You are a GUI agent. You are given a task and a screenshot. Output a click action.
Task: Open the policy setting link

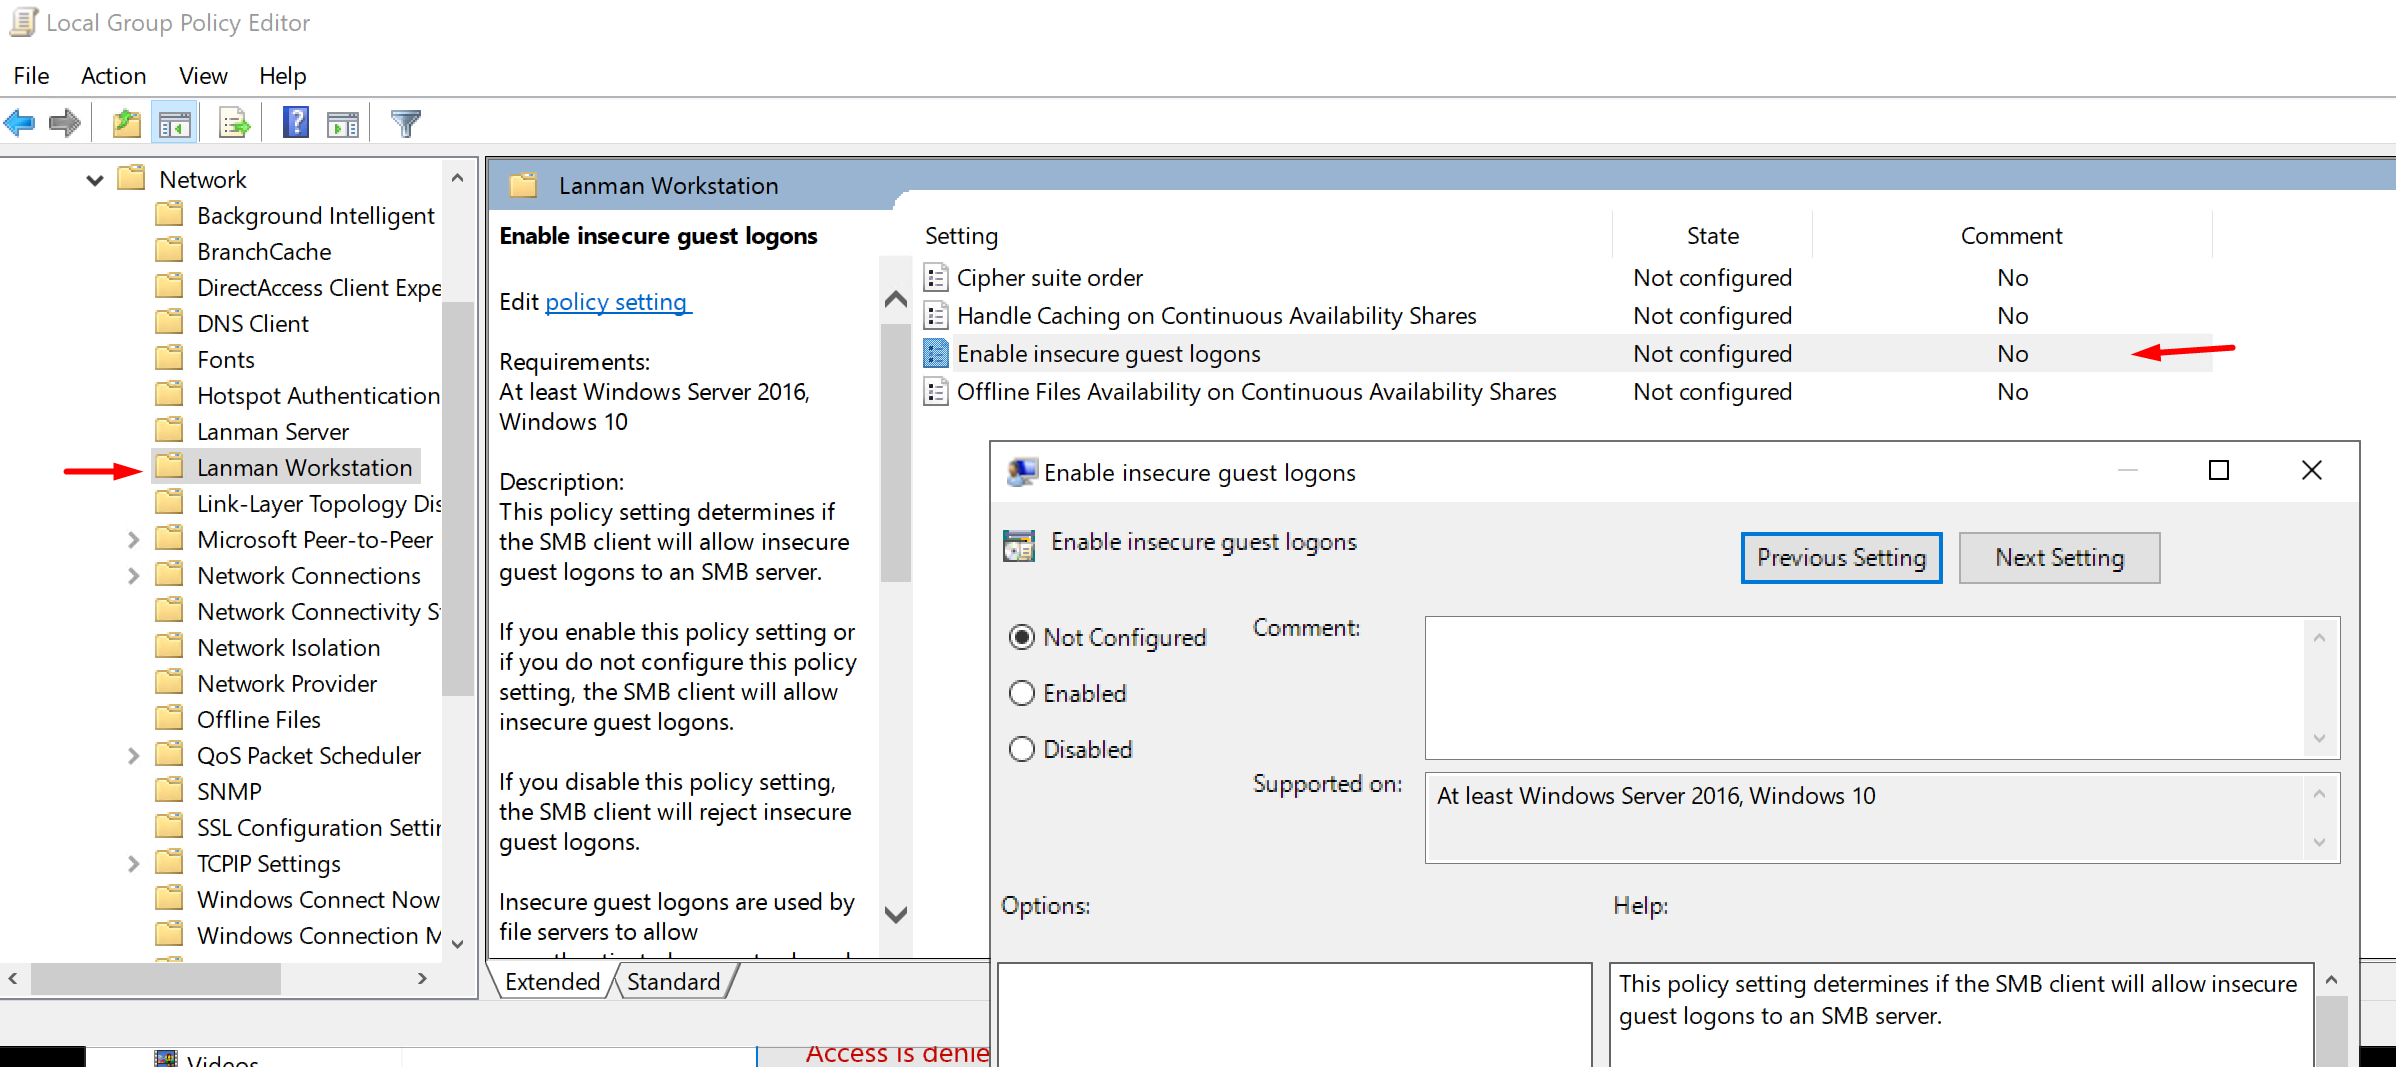pyautogui.click(x=616, y=302)
